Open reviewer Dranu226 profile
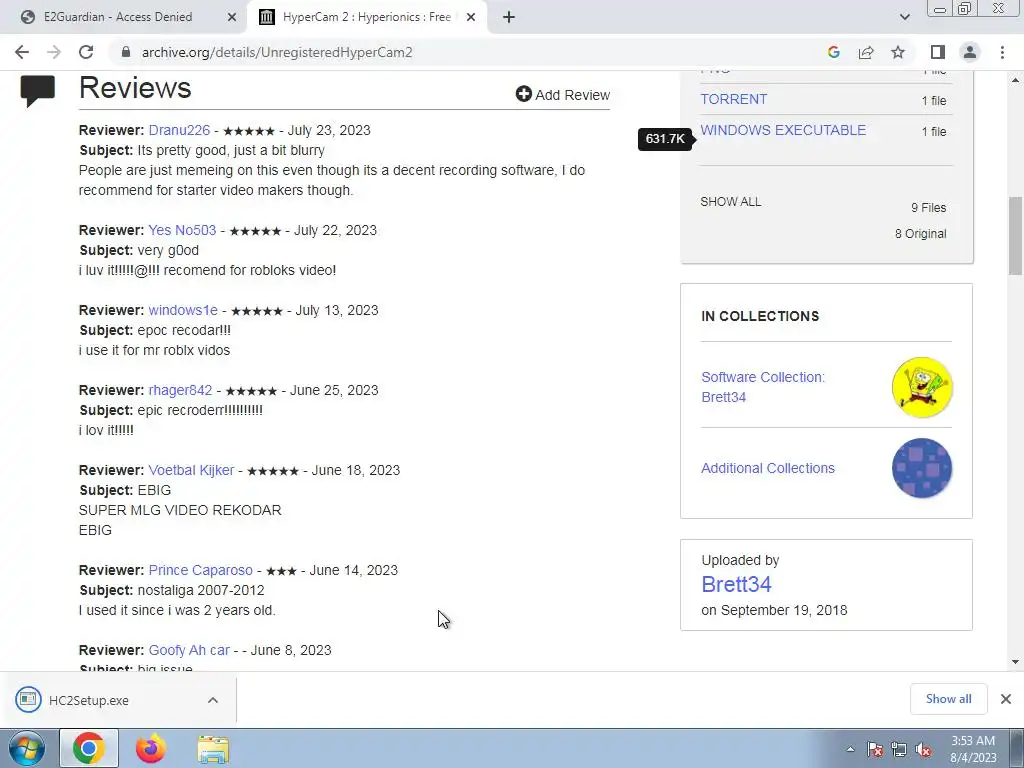Viewport: 1024px width, 768px height. click(x=179, y=130)
